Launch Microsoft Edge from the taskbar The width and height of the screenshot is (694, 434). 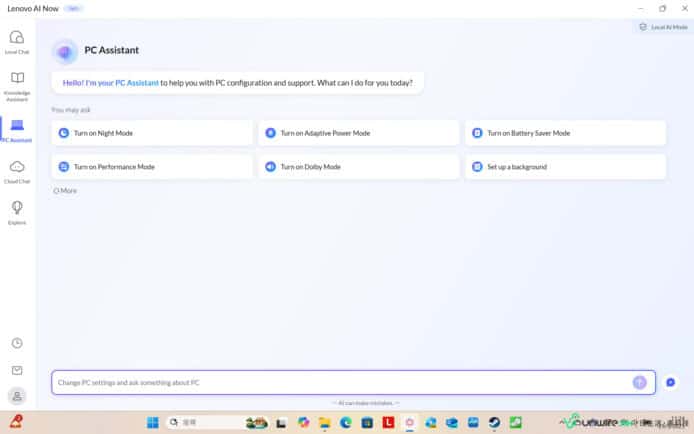pyautogui.click(x=346, y=422)
